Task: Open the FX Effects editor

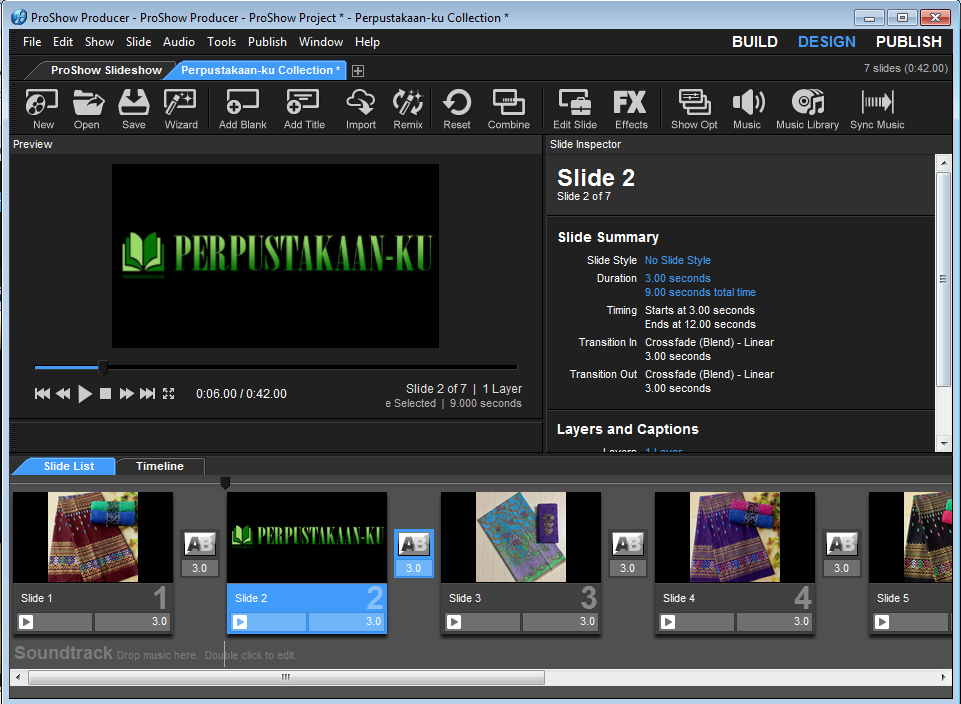Action: (x=630, y=108)
